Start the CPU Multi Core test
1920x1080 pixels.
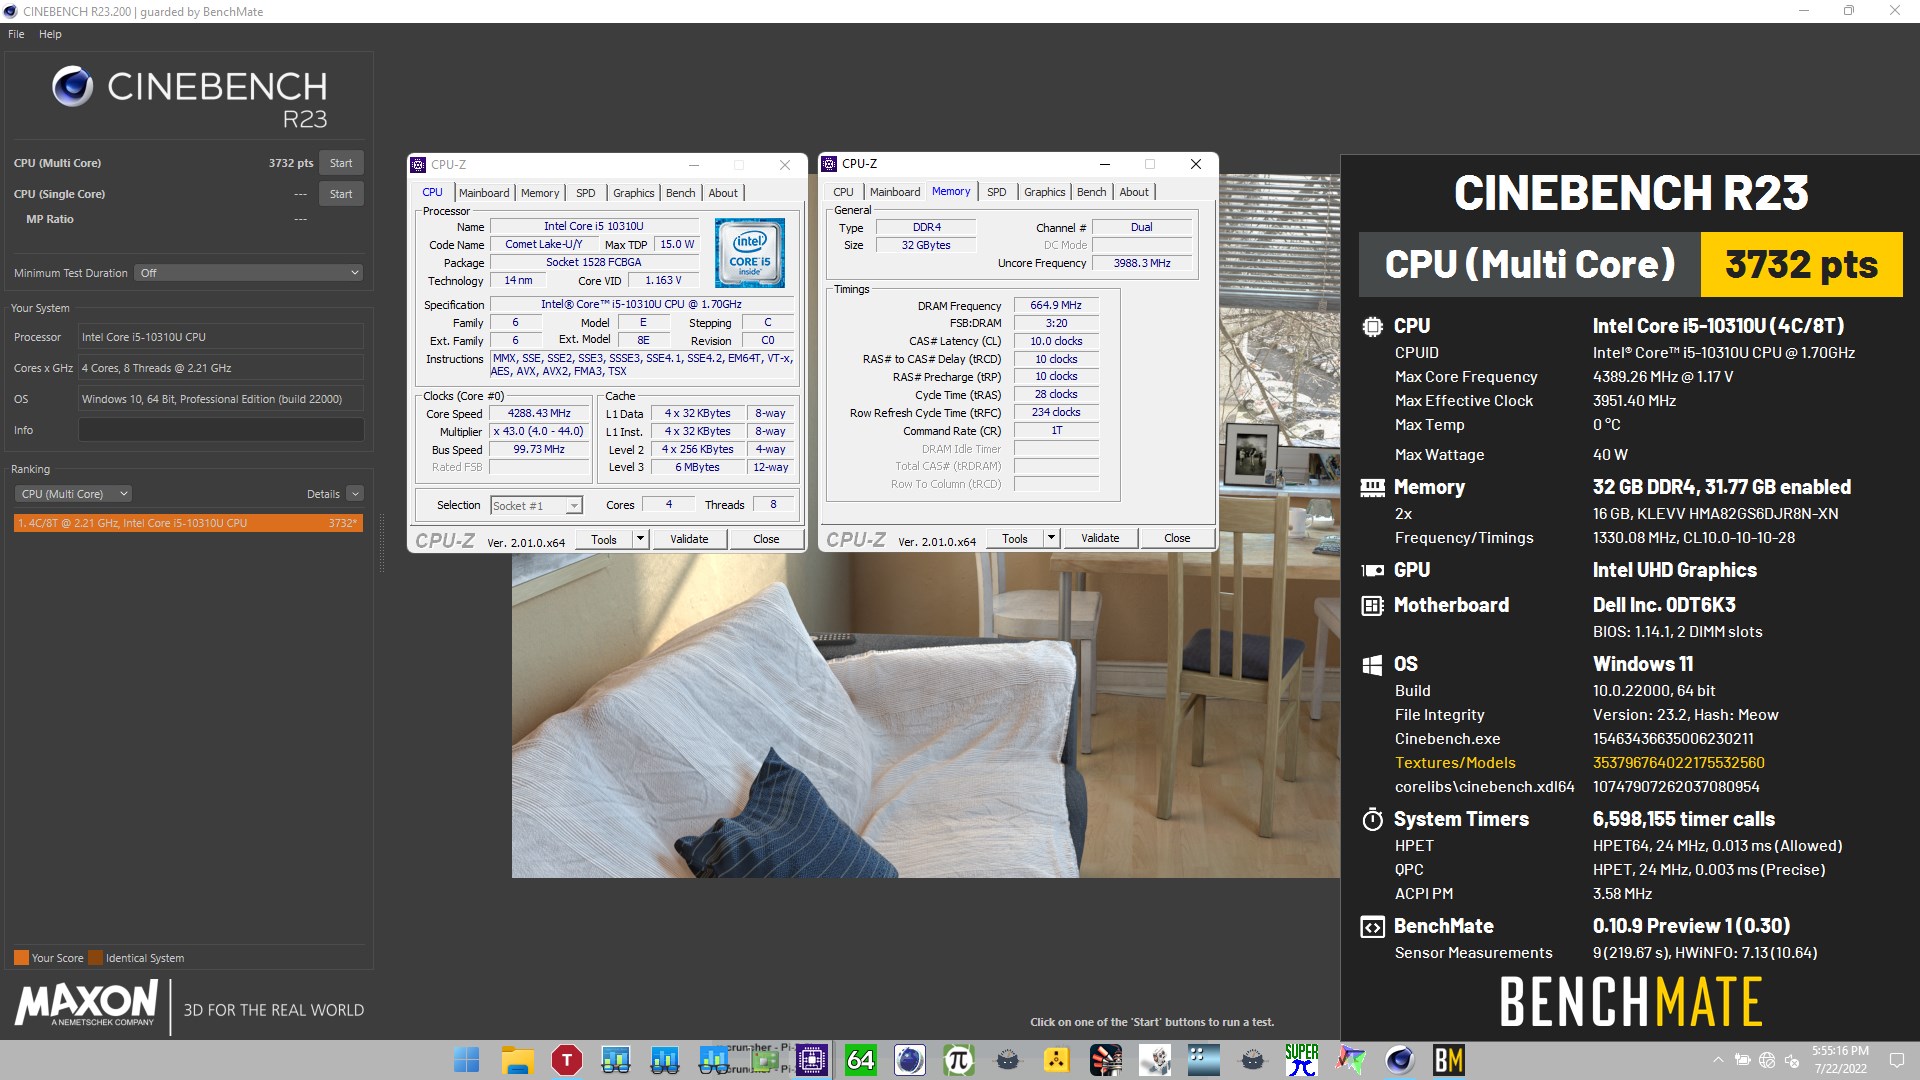341,163
